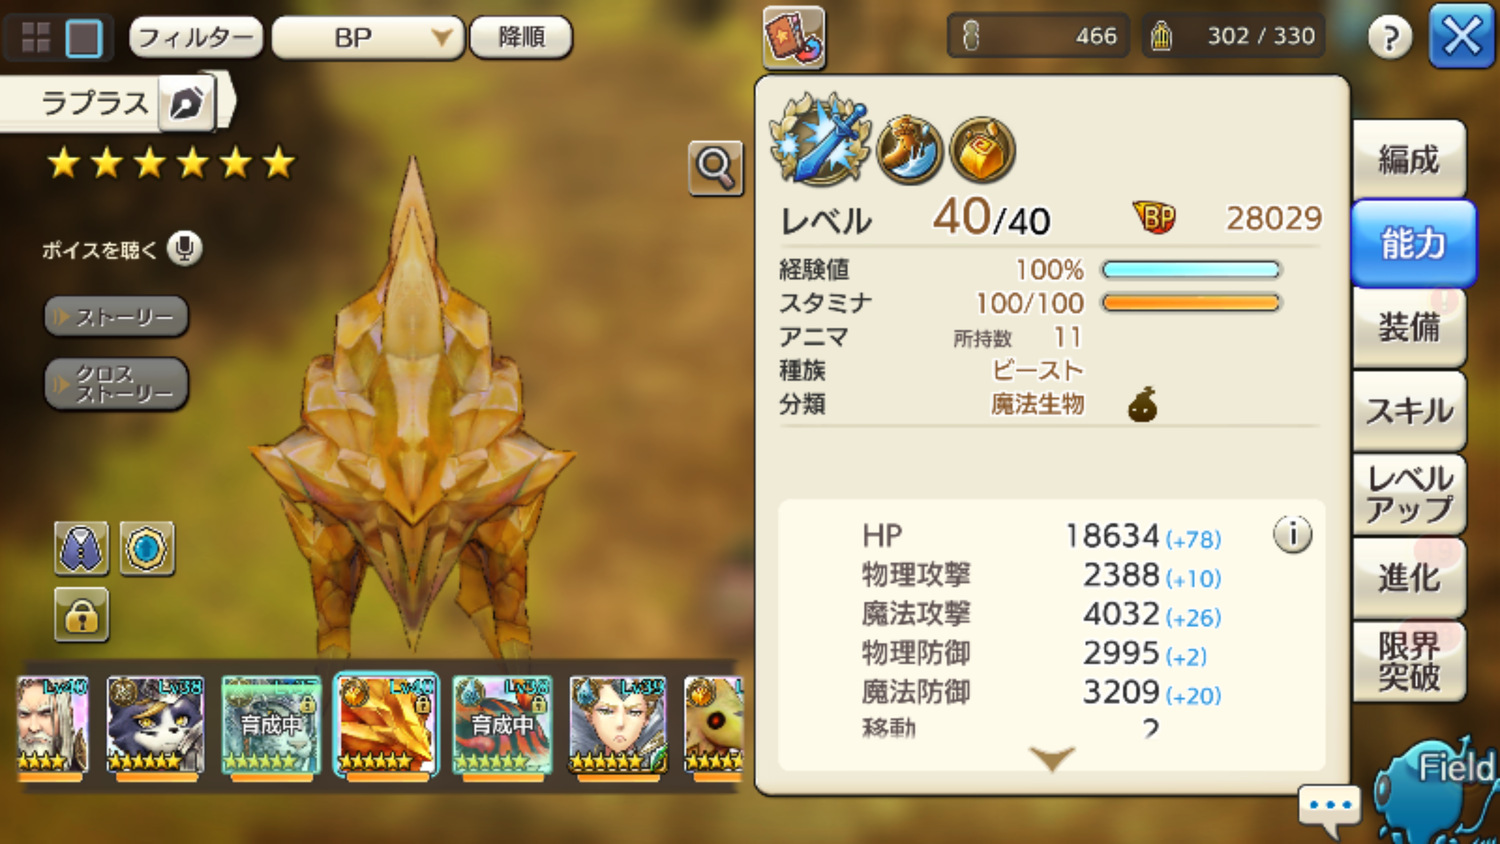Screen dimensions: 1500x844
Task: Open the help question mark icon
Action: (x=1390, y=37)
